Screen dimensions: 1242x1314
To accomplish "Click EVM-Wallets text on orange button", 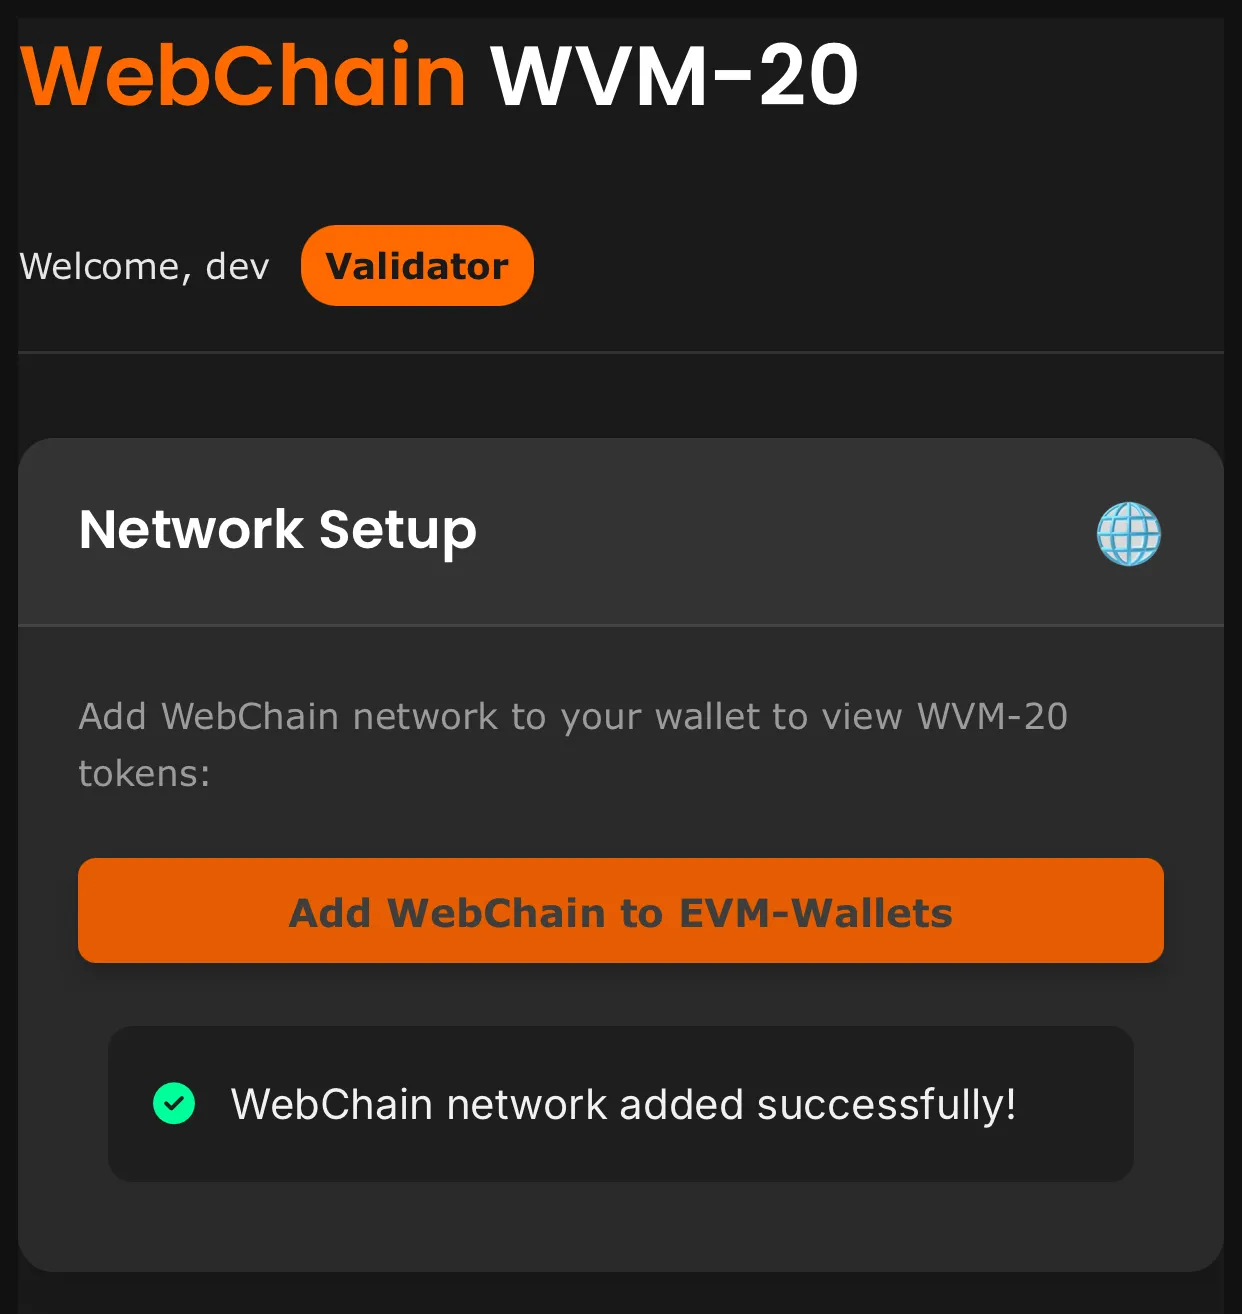I will 815,913.
